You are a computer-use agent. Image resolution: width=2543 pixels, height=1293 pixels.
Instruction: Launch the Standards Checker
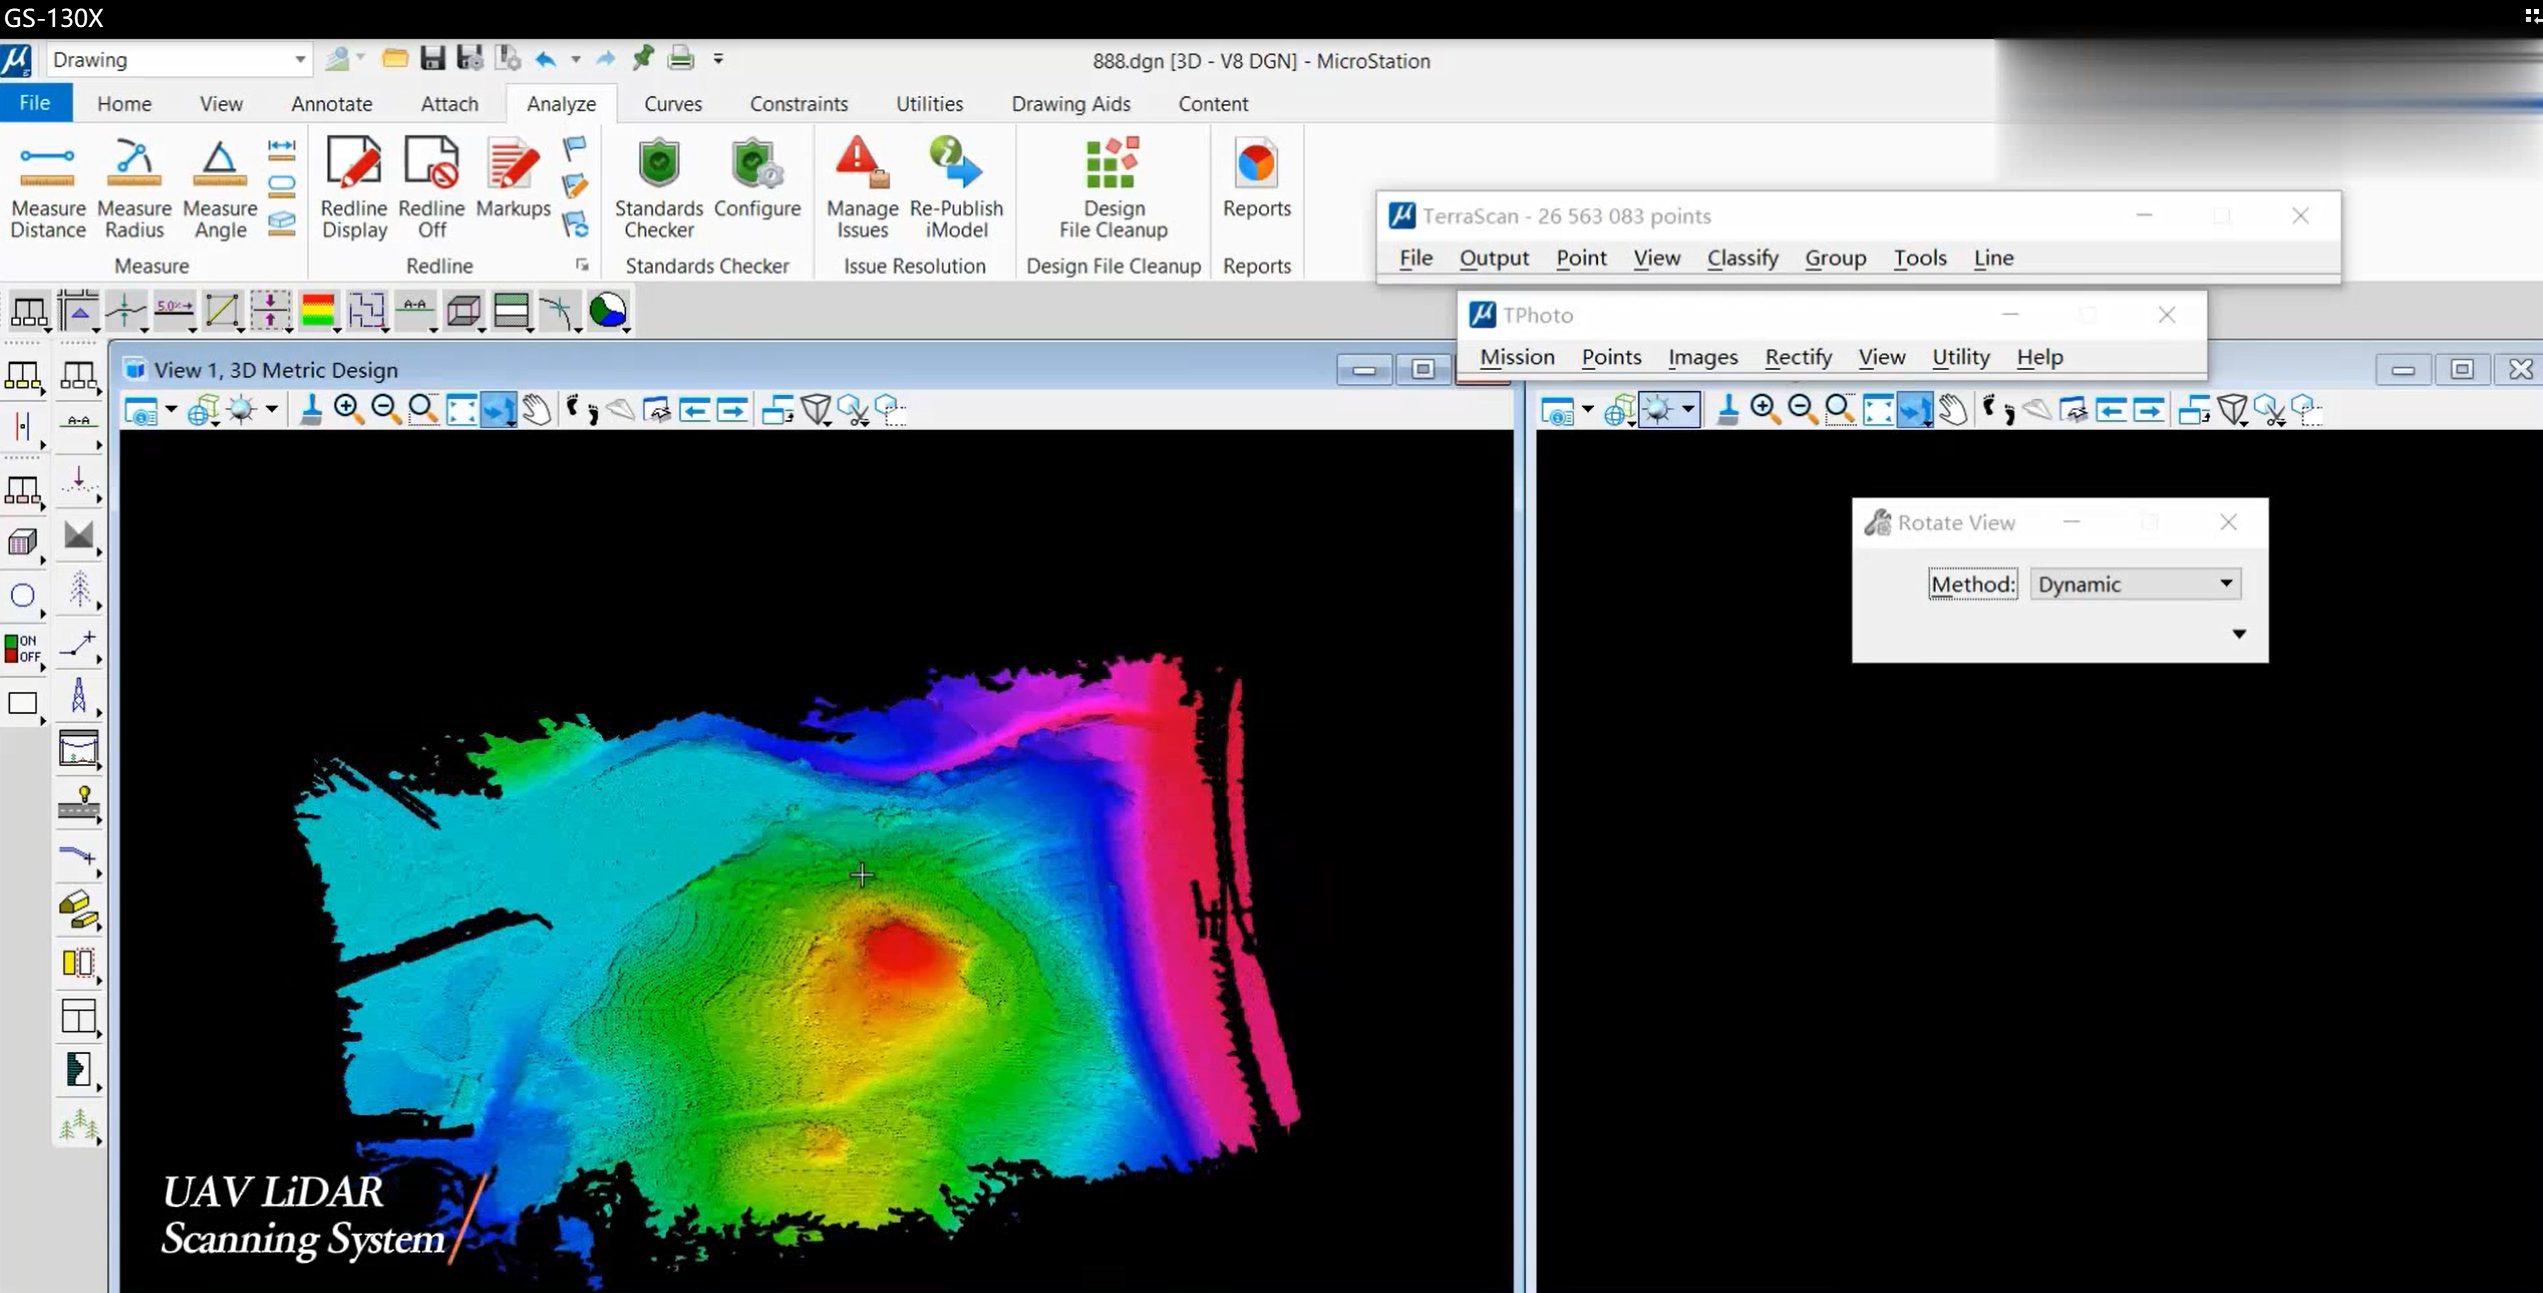point(659,188)
